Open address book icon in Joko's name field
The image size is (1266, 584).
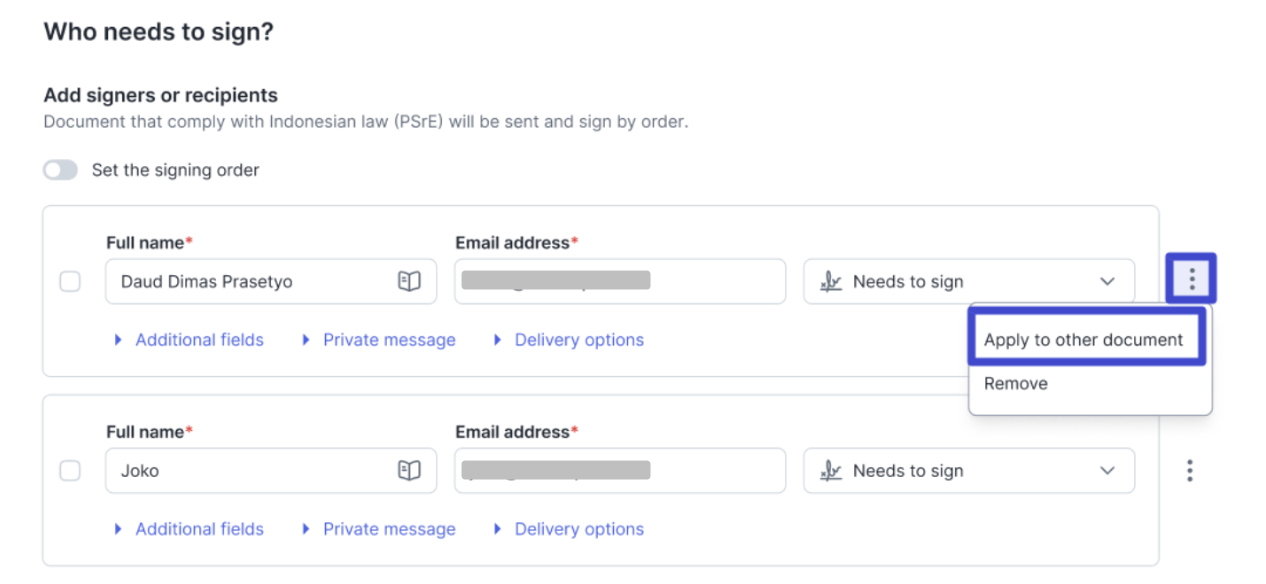coord(409,471)
